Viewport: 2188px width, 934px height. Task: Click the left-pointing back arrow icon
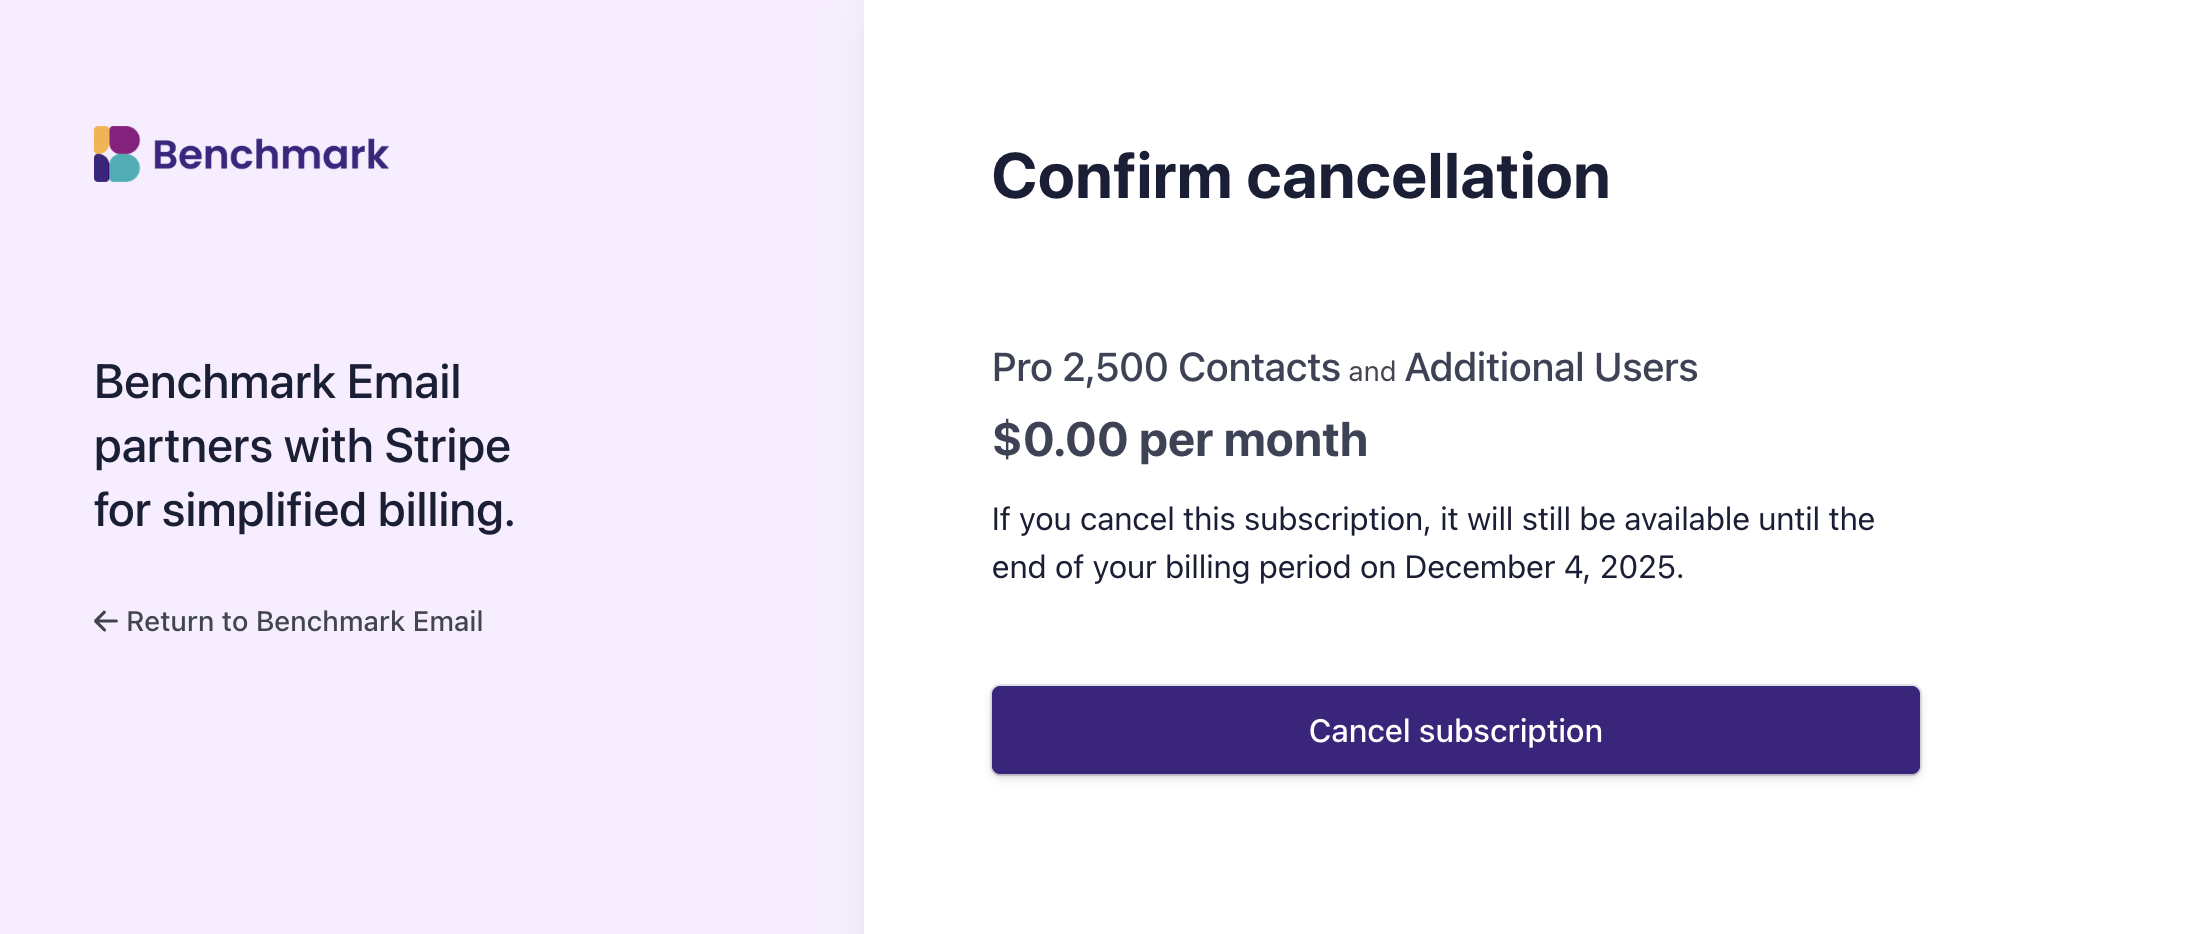point(105,622)
